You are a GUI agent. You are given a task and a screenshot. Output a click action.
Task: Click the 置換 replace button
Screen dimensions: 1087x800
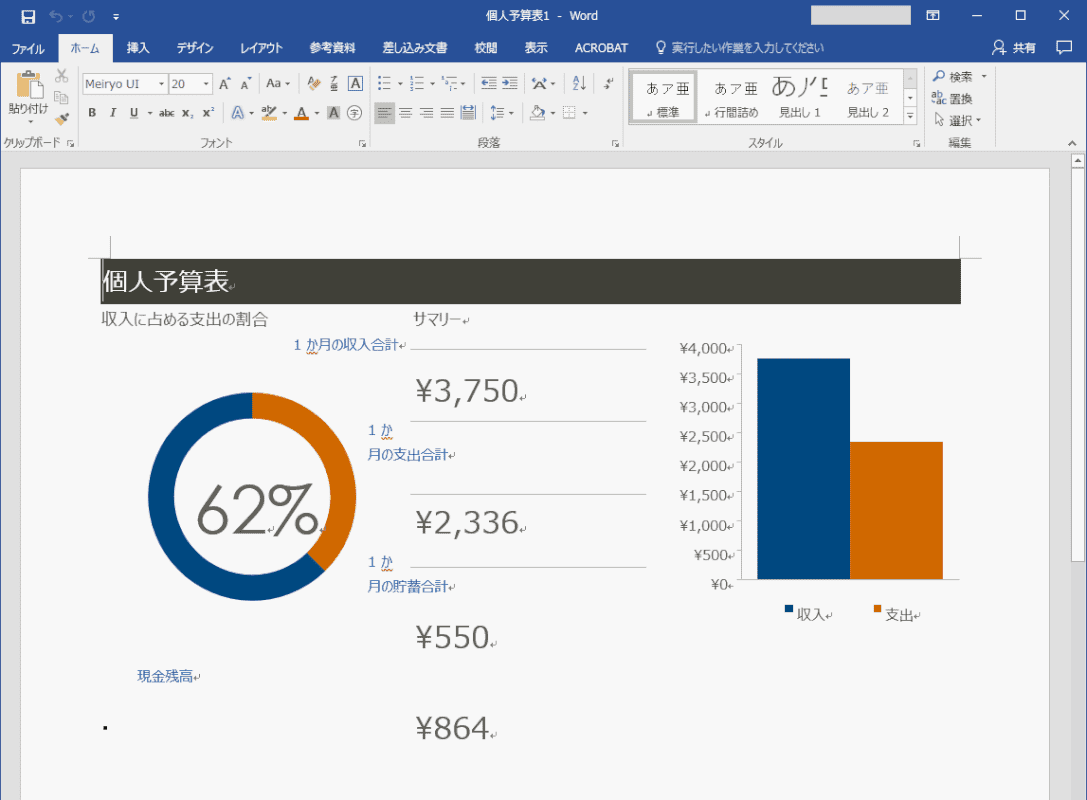pyautogui.click(x=953, y=98)
